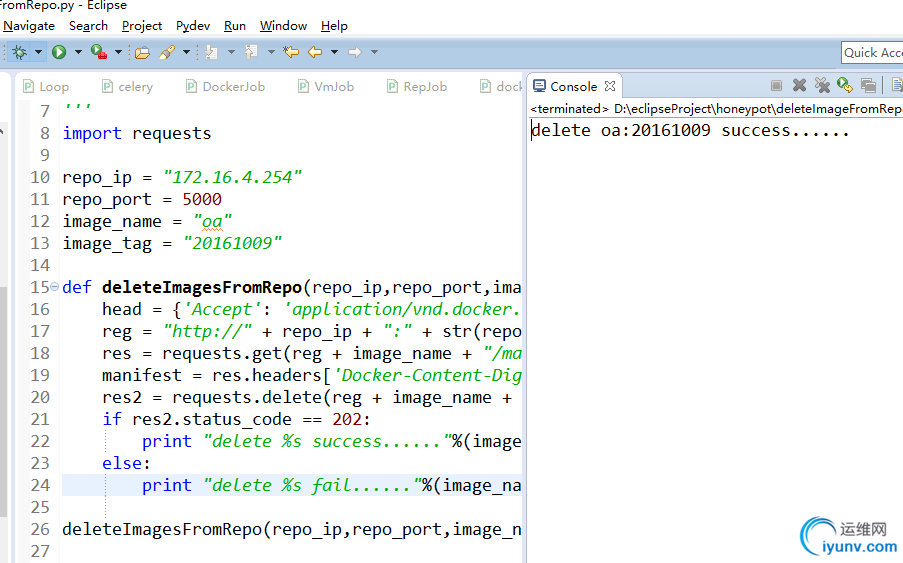The height and width of the screenshot is (563, 903).
Task: Open the Debug configurations dropdown arrow
Action: (38, 52)
